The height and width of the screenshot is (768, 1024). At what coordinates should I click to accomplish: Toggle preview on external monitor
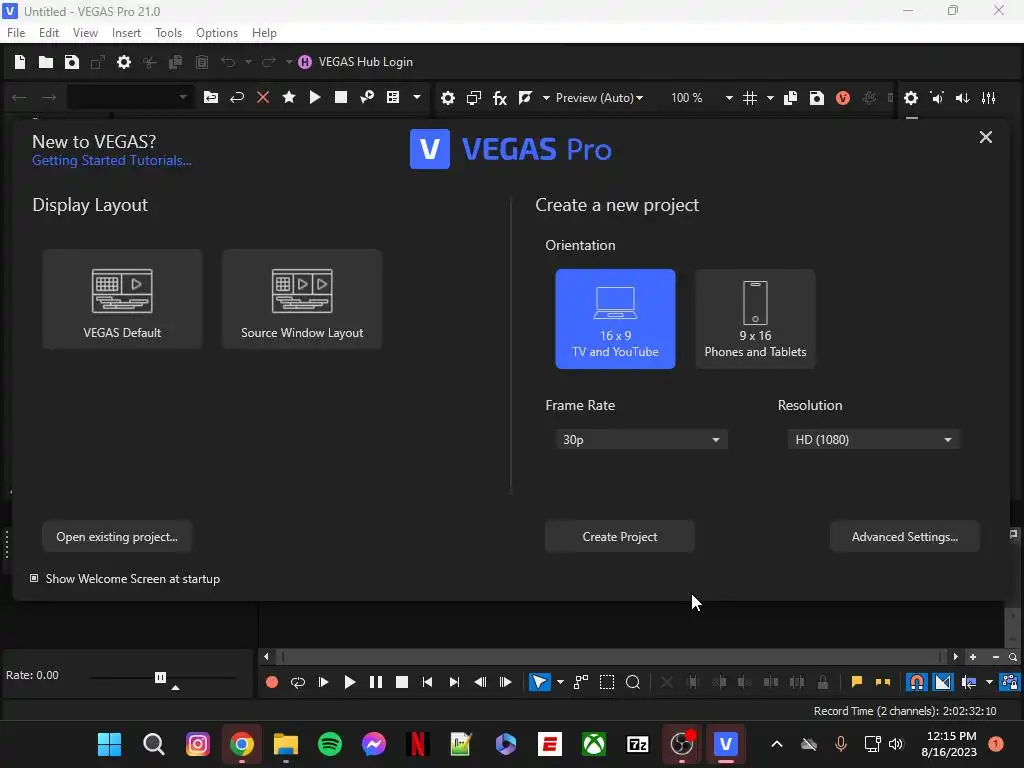[473, 98]
